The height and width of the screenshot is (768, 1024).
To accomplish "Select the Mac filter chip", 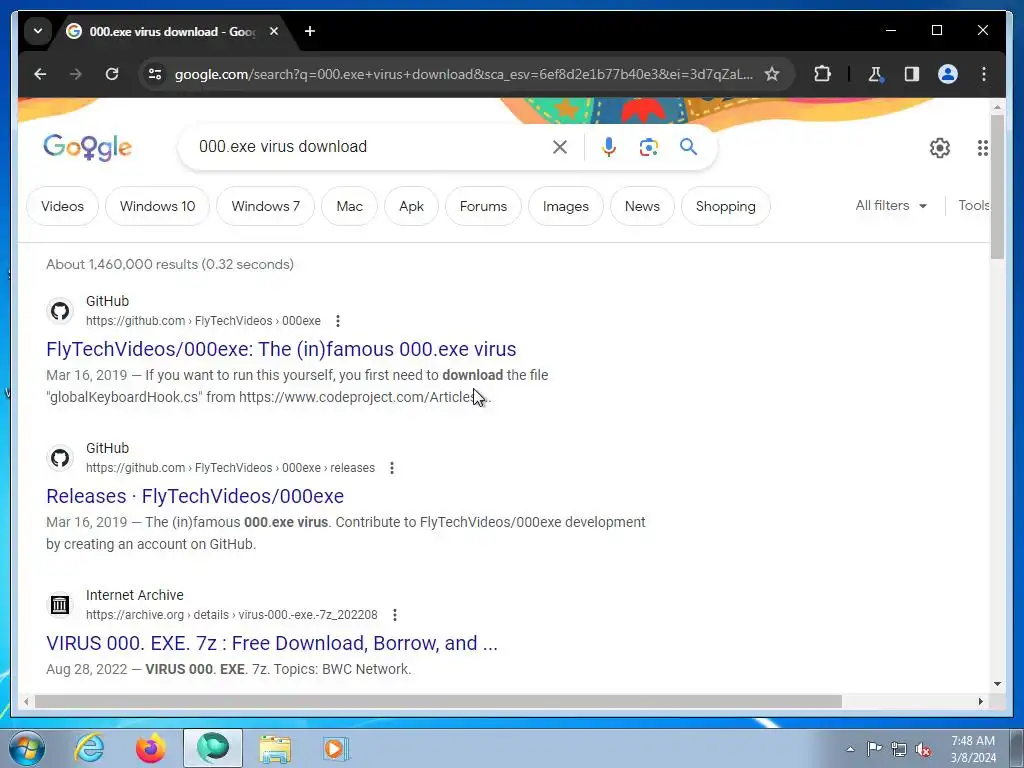I will point(349,206).
